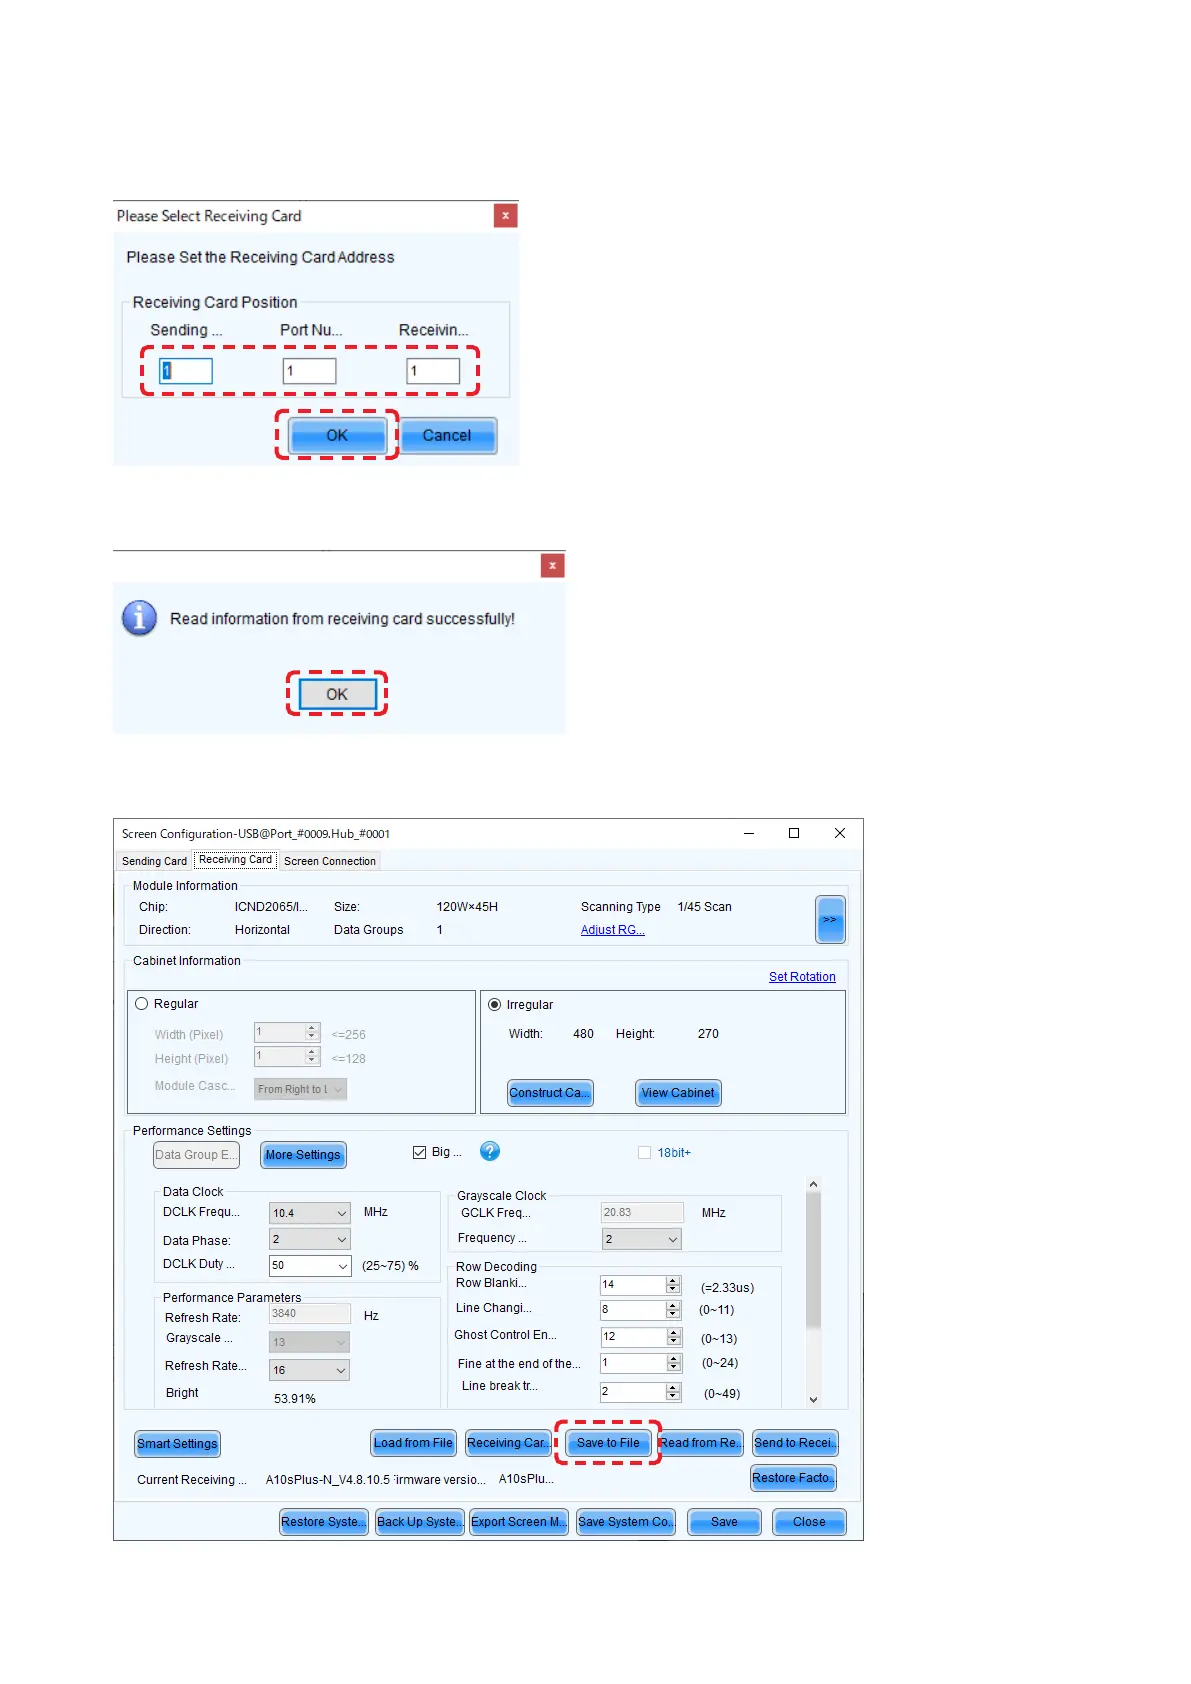Close the Please Select Receiving Card dialog
Viewport: 1191px width, 1684px height.
506,215
